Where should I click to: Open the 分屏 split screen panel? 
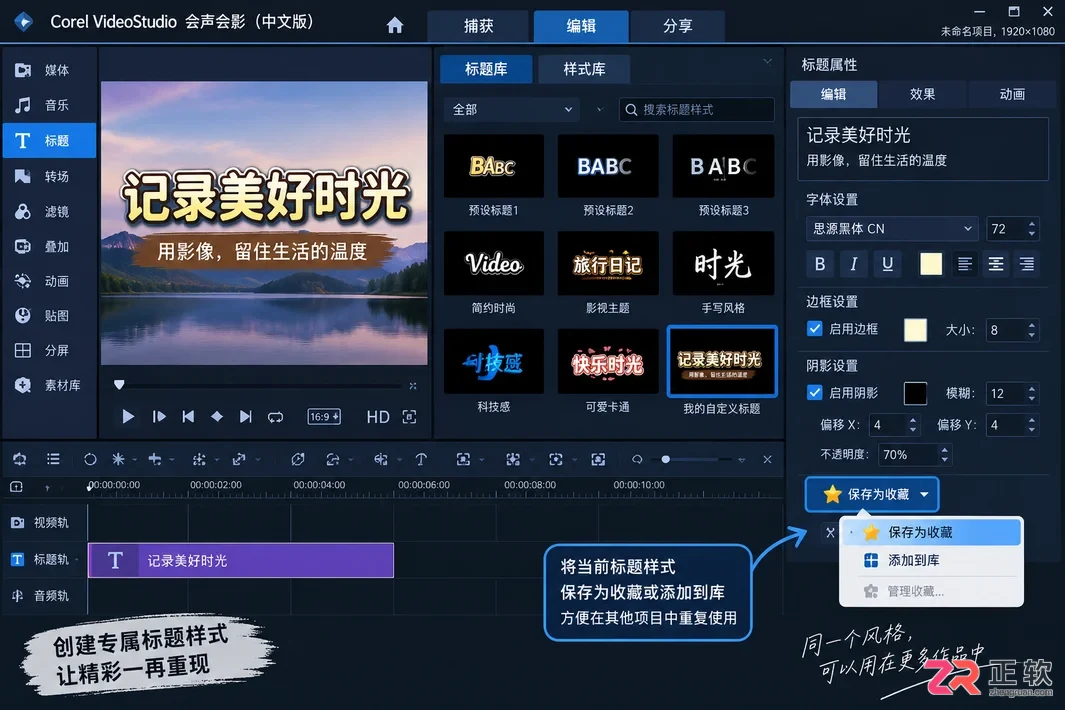tap(49, 351)
